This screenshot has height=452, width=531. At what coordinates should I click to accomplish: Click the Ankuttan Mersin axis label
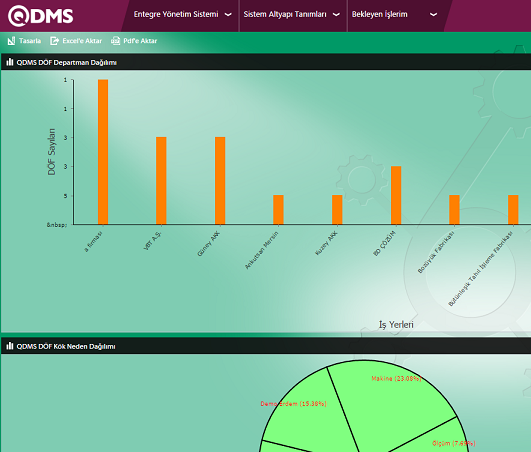tap(261, 250)
